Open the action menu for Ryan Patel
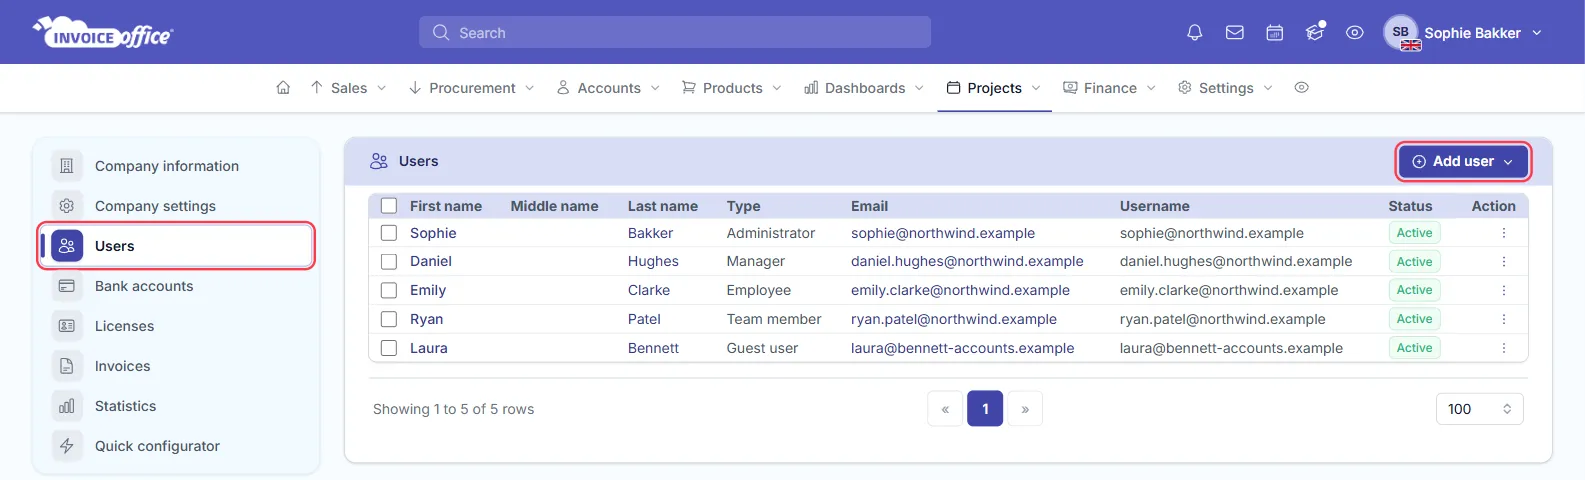 click(x=1503, y=319)
